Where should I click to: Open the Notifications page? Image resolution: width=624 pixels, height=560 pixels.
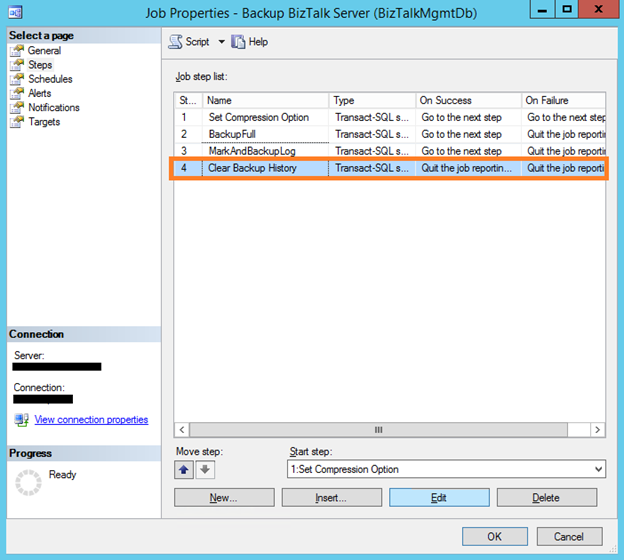click(x=54, y=107)
